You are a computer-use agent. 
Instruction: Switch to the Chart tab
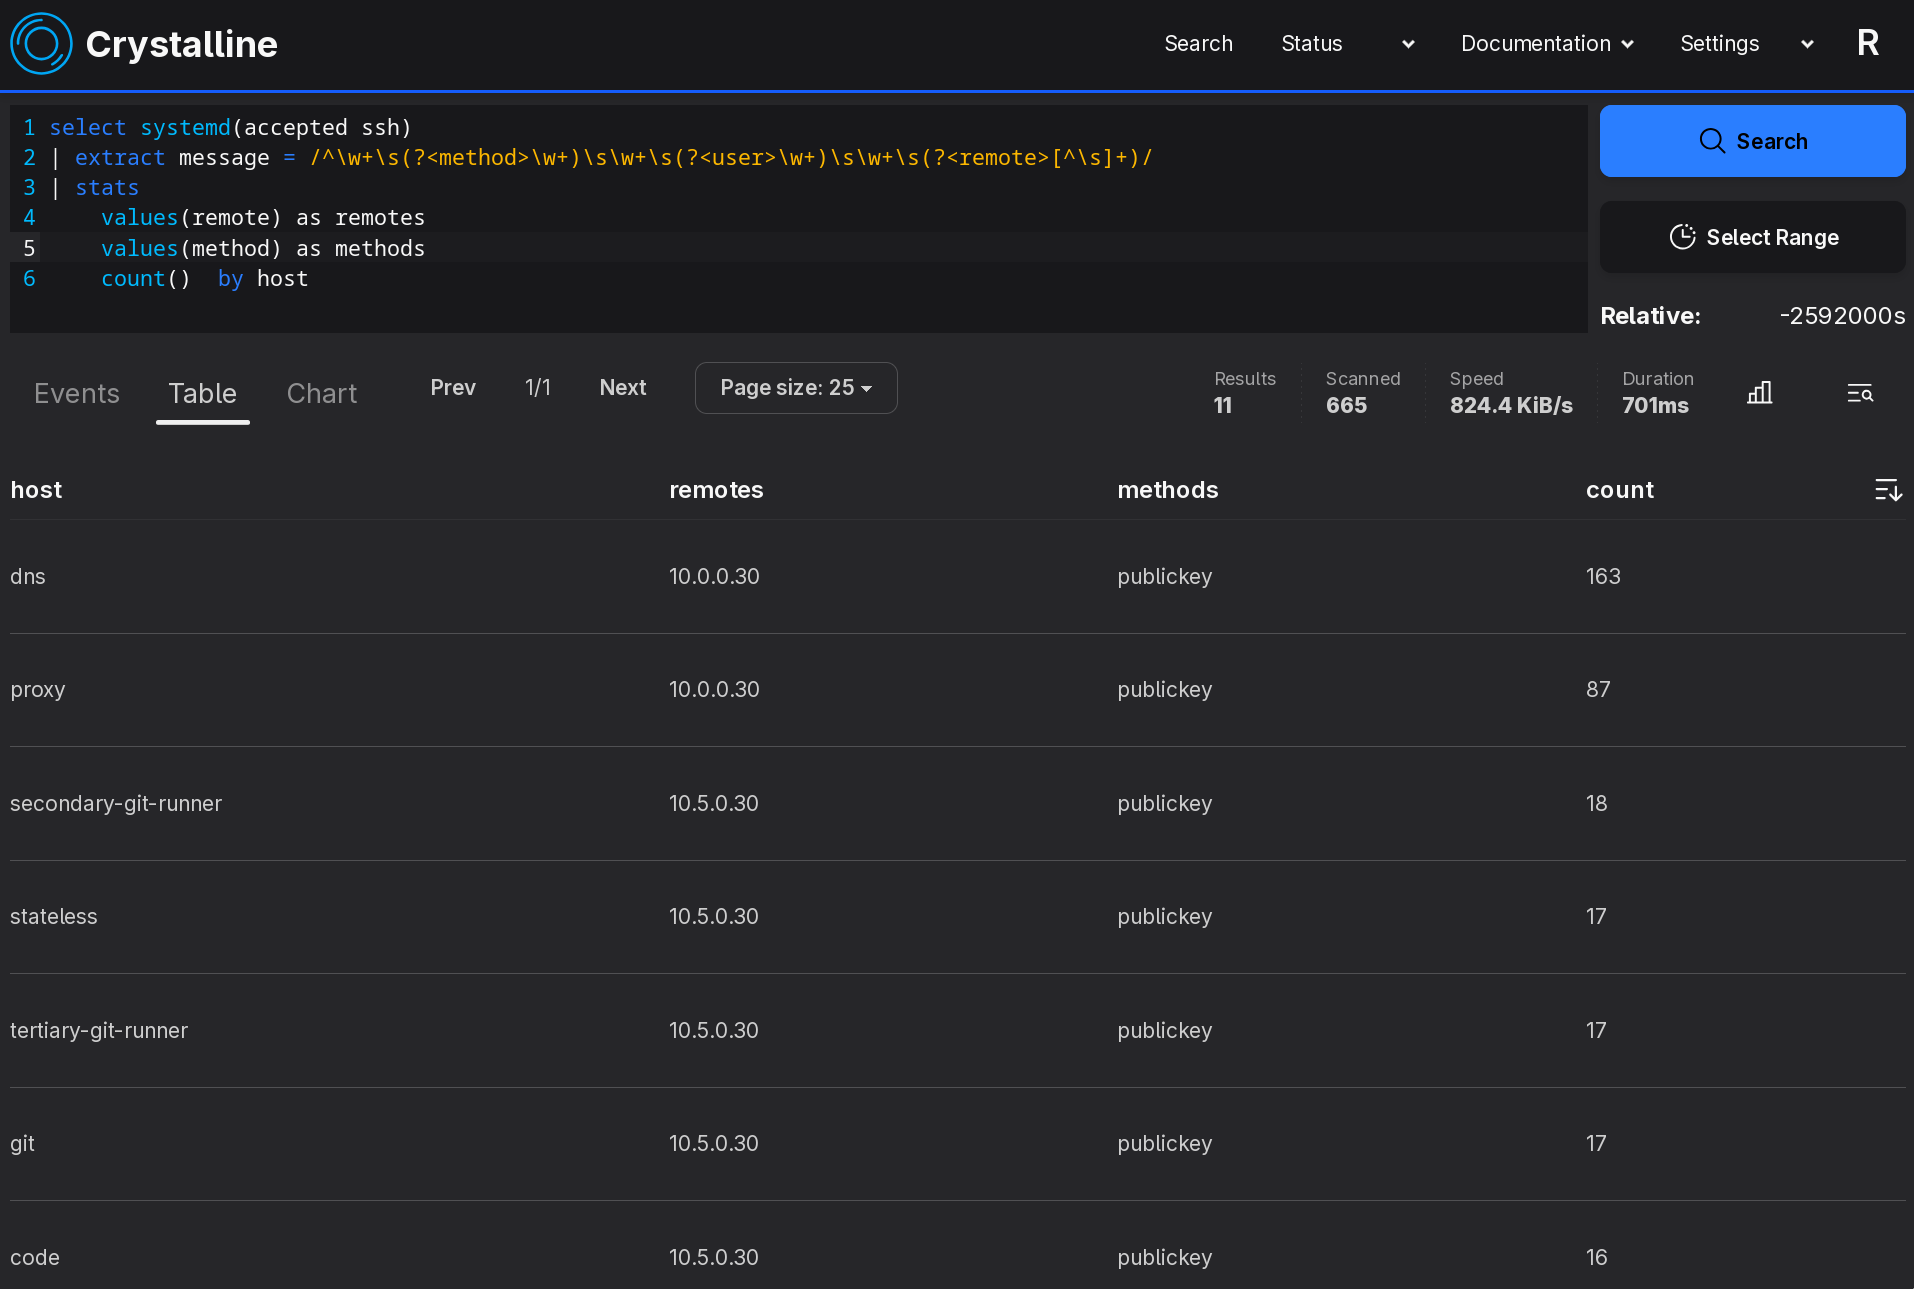322,393
